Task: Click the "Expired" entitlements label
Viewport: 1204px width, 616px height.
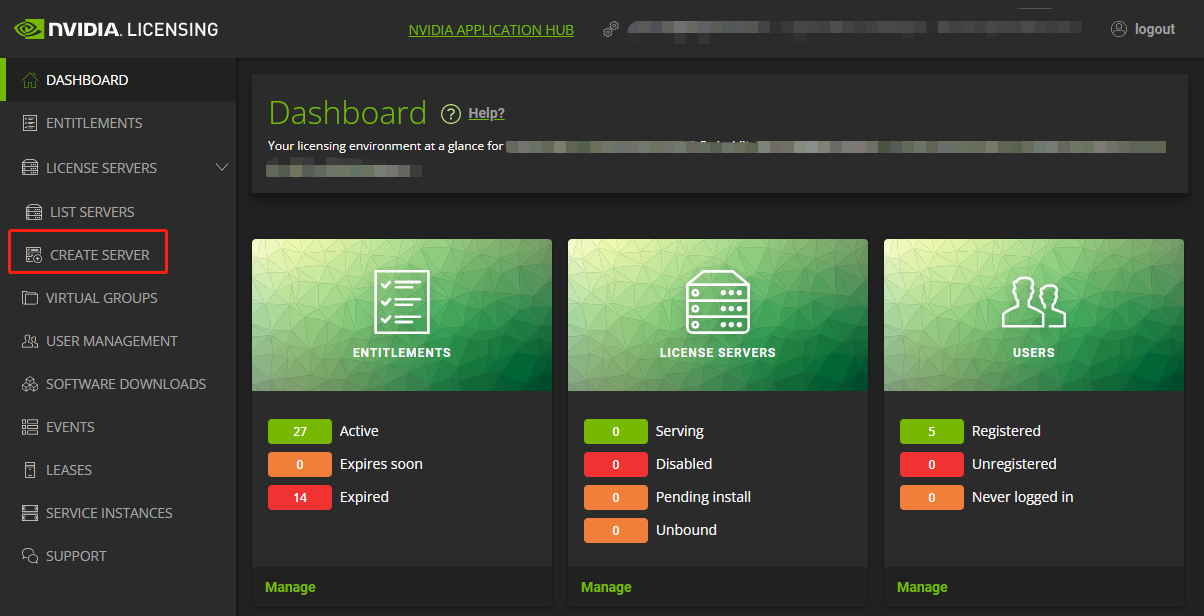Action: coord(364,497)
